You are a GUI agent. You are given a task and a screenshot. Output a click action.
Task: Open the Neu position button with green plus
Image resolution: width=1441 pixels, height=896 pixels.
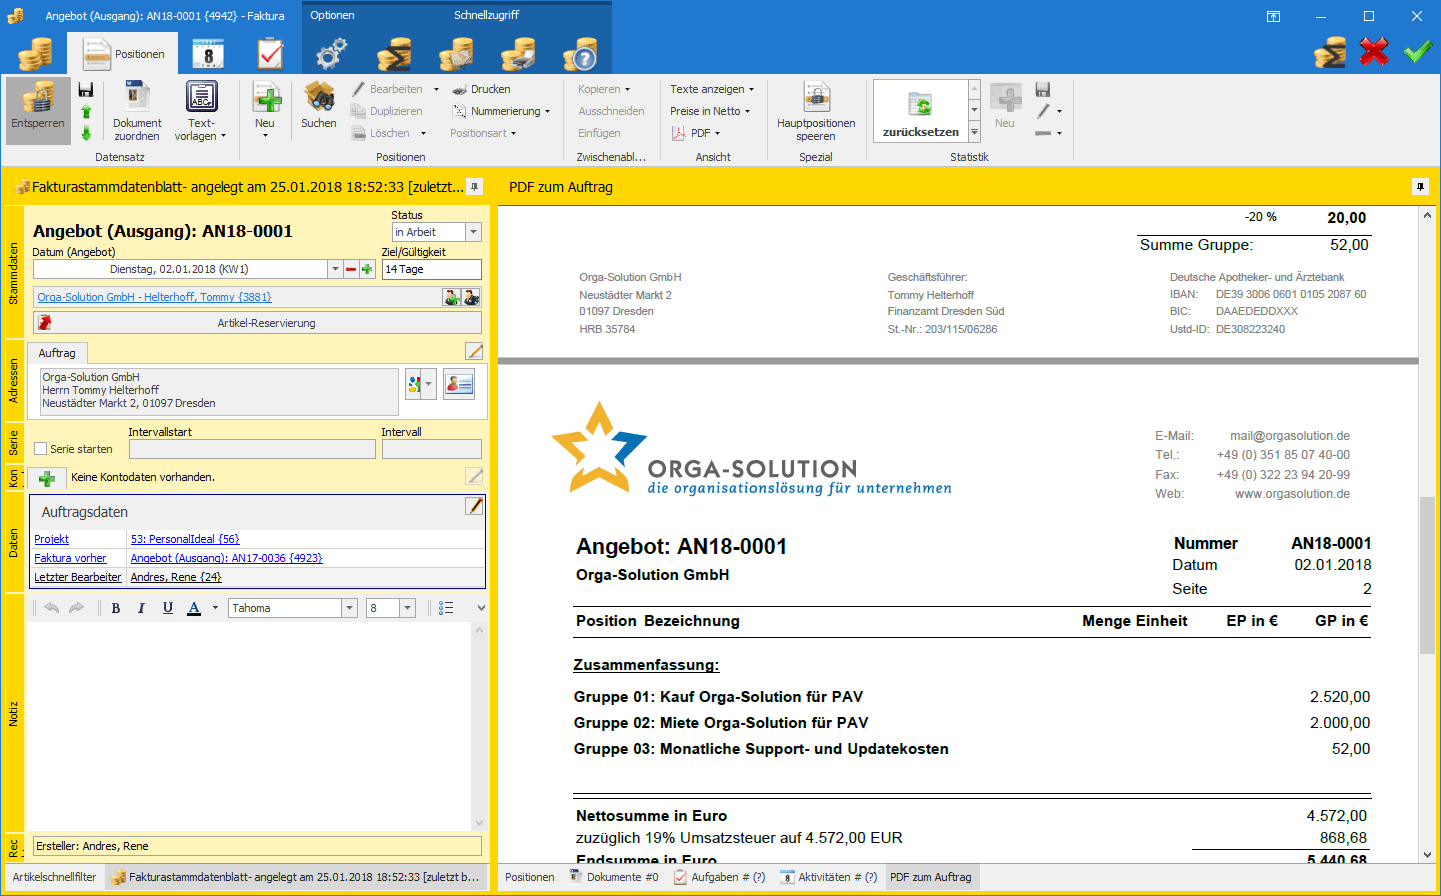[265, 110]
